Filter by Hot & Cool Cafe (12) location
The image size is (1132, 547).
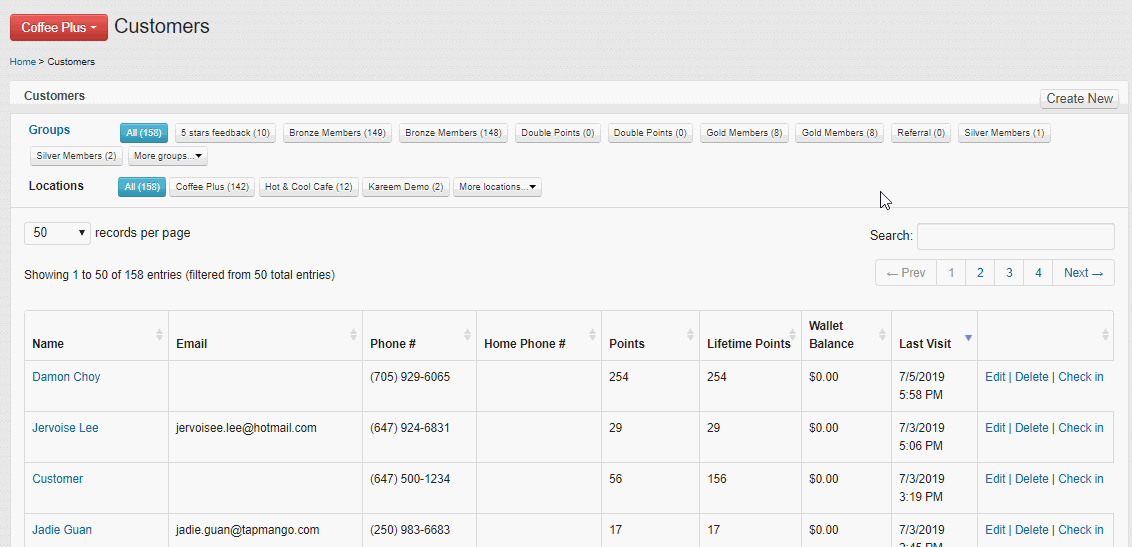coord(308,187)
